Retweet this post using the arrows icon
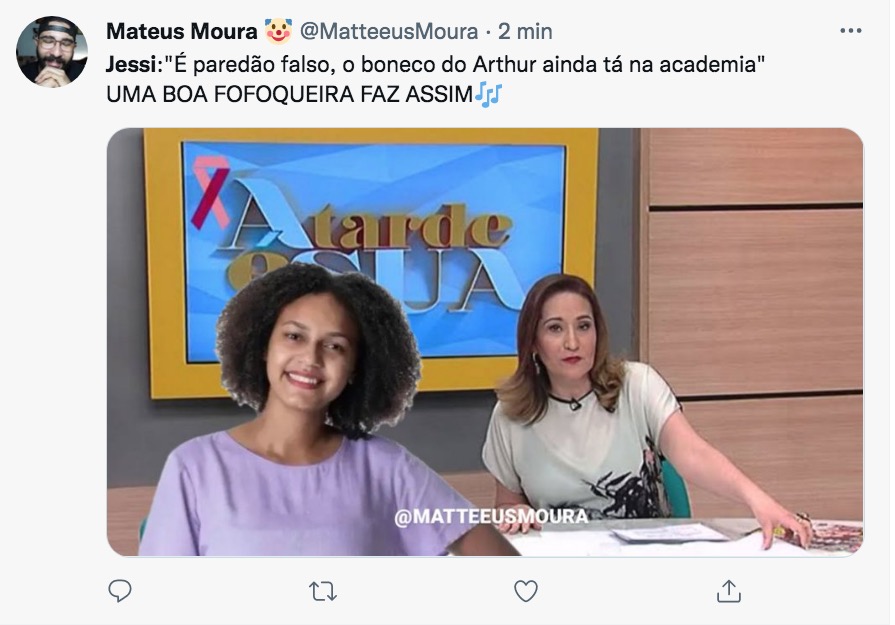The width and height of the screenshot is (895, 625). [323, 591]
